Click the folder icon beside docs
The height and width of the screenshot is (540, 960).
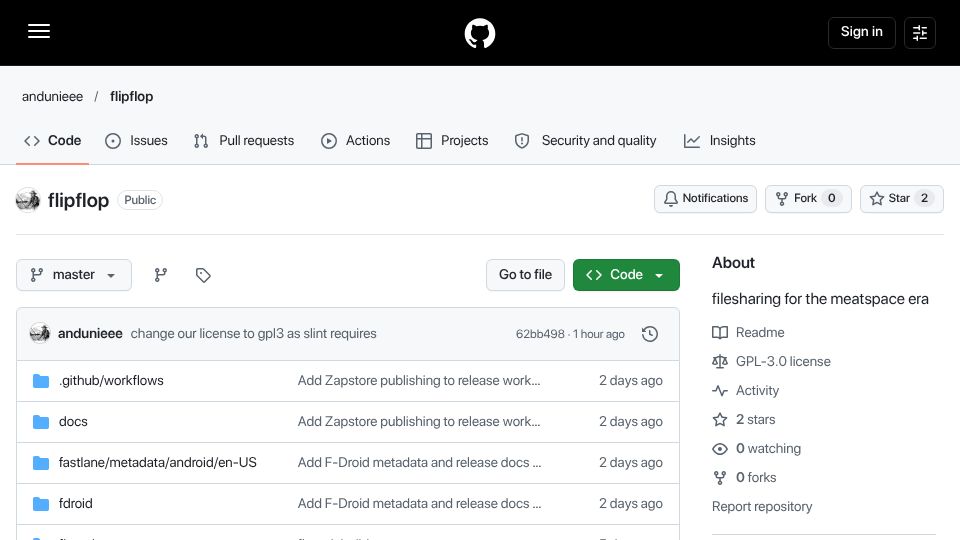(x=41, y=422)
